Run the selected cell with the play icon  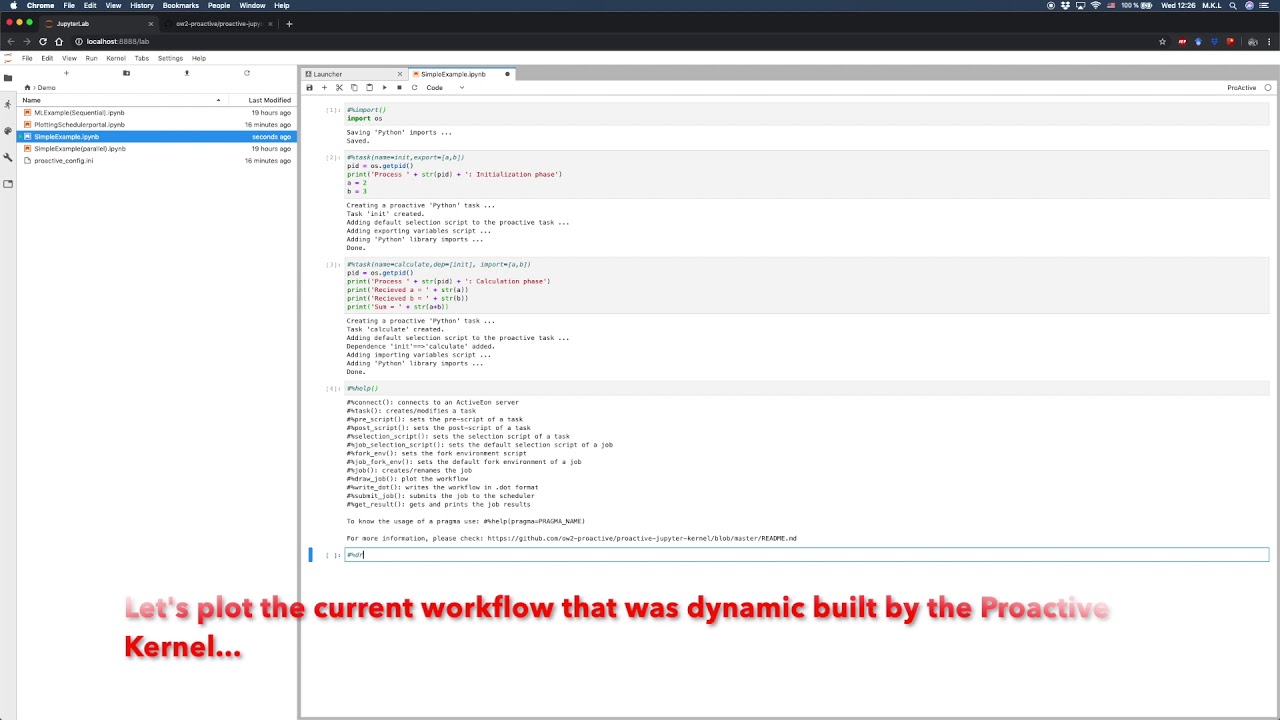(384, 88)
